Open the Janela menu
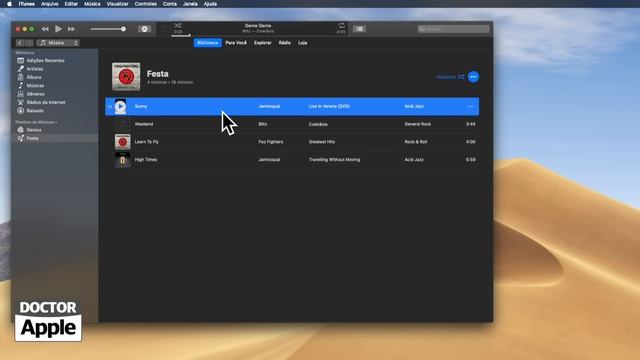The height and width of the screenshot is (360, 640). point(190,4)
